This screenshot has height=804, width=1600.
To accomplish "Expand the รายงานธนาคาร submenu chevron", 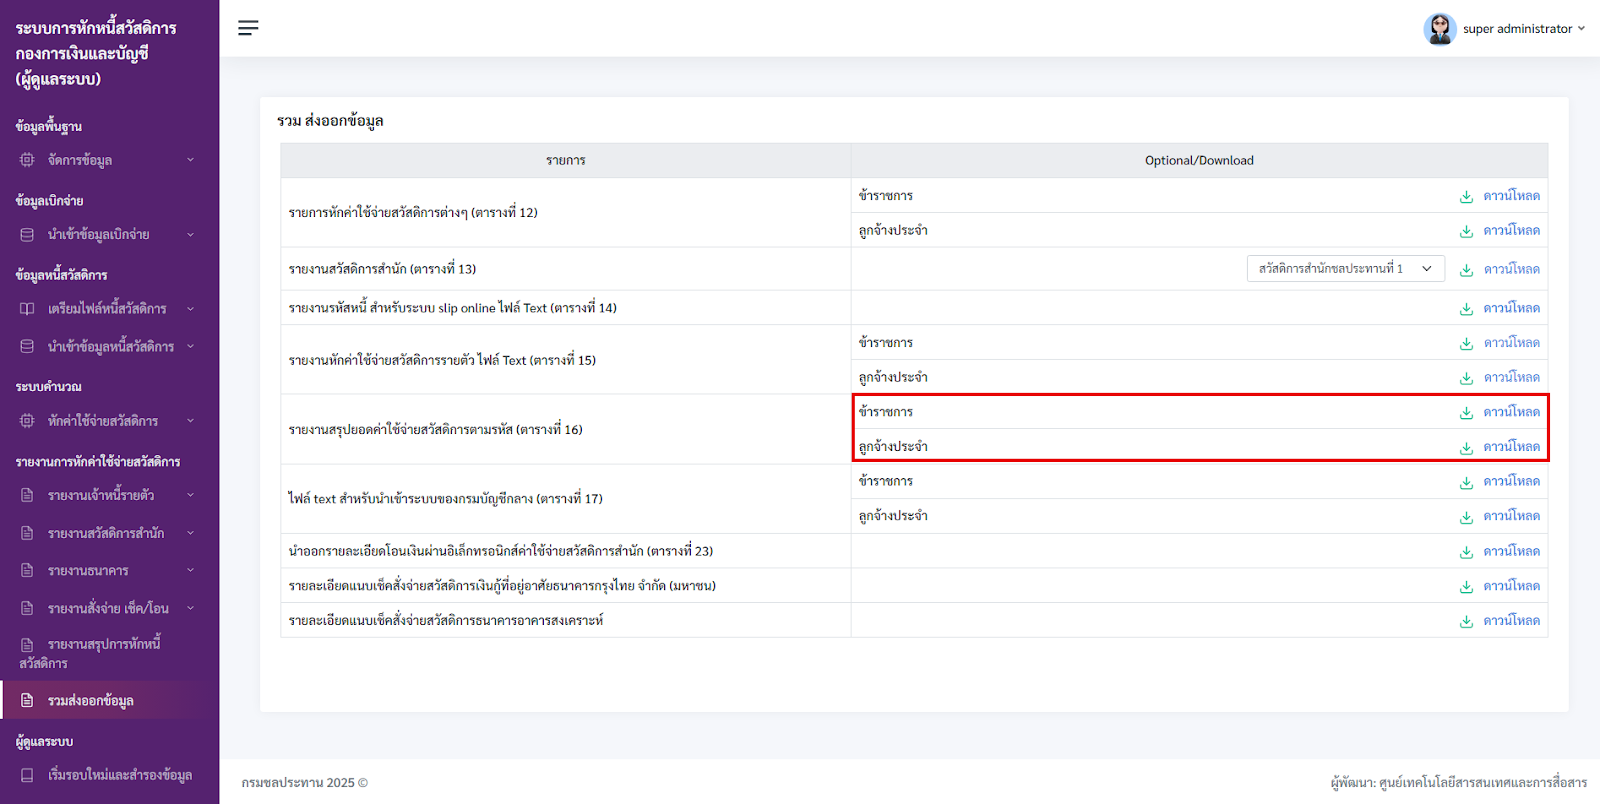I will (190, 571).
